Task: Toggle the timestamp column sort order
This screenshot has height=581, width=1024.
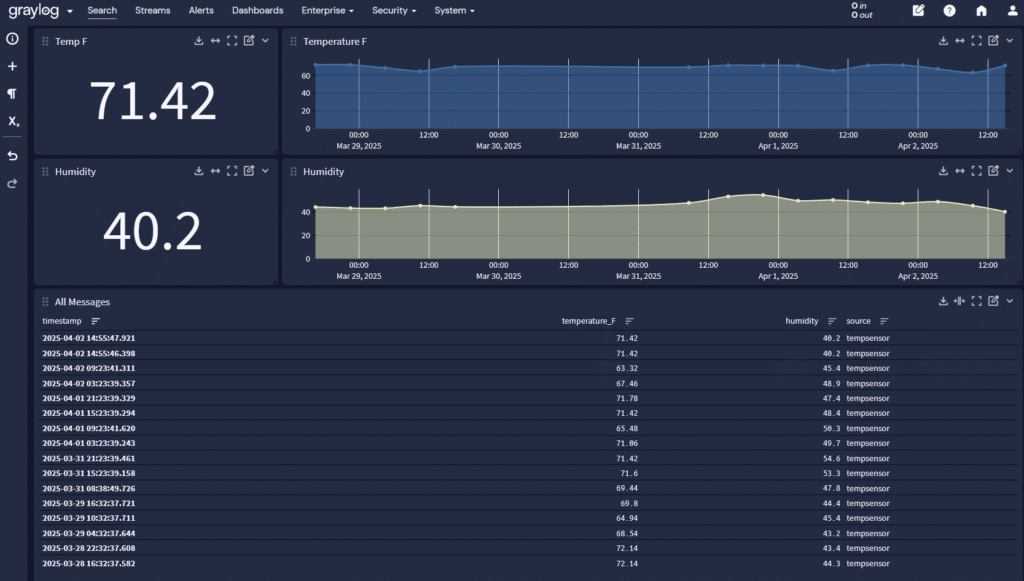Action: [x=93, y=321]
